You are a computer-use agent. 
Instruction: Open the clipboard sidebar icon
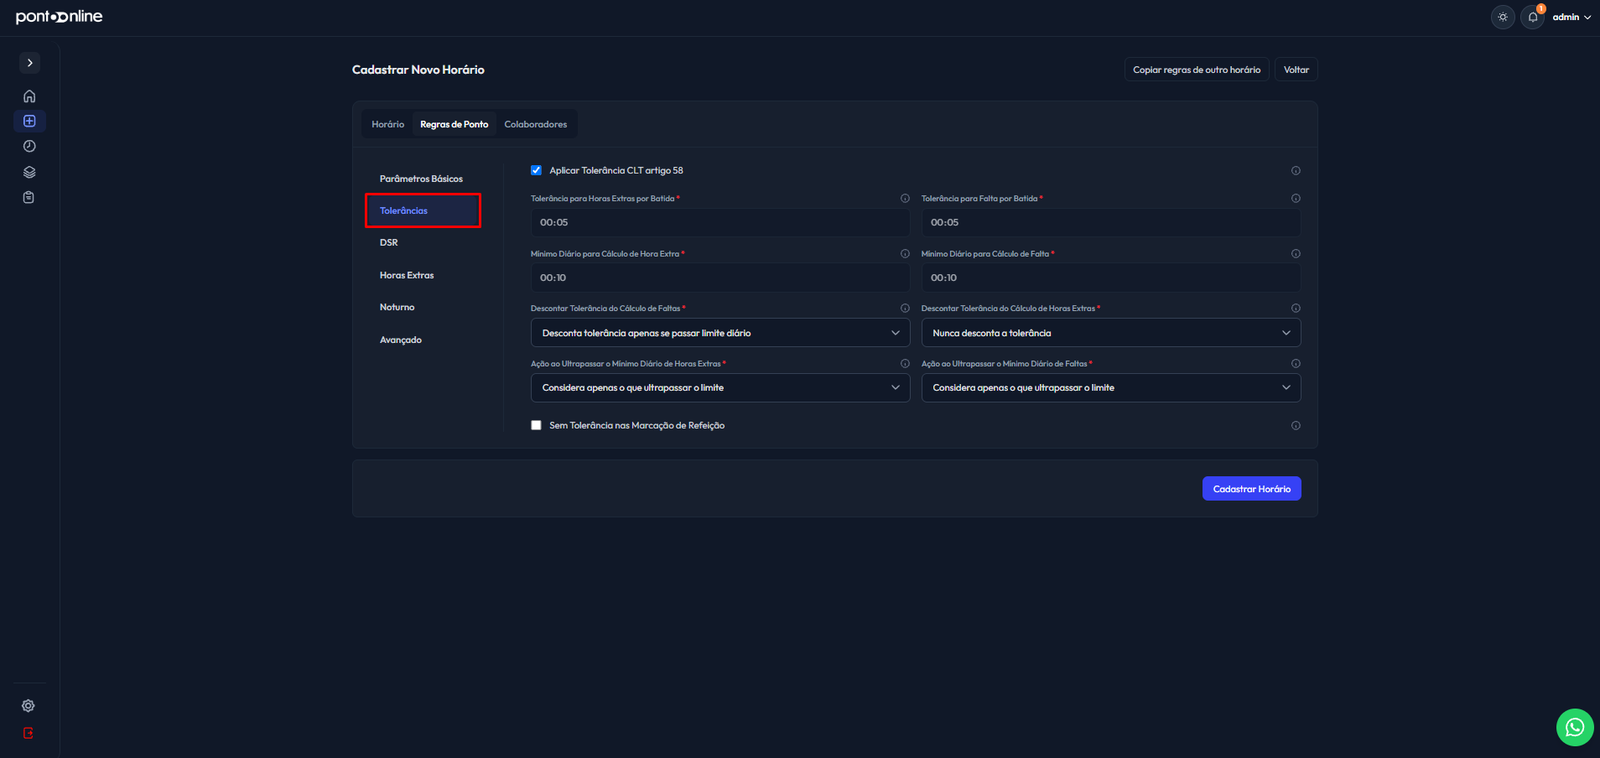click(x=29, y=197)
